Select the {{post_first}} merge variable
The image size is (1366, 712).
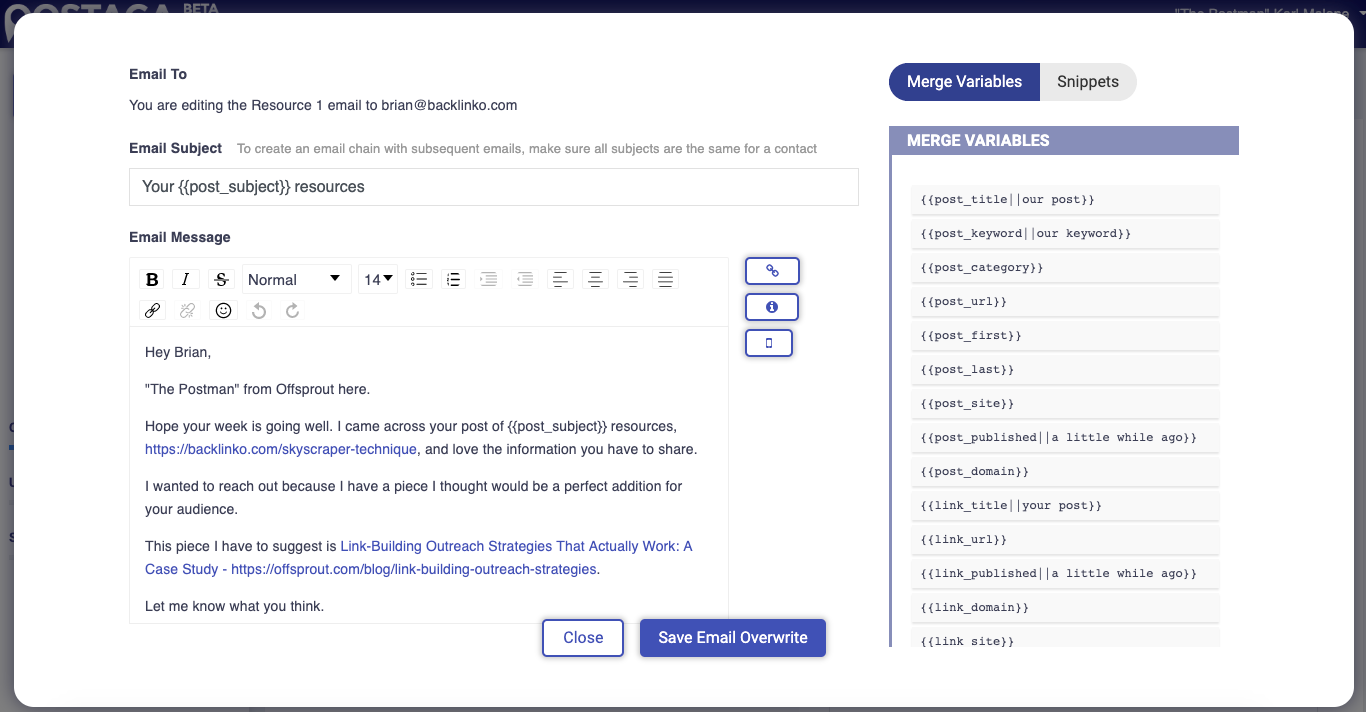1065,336
